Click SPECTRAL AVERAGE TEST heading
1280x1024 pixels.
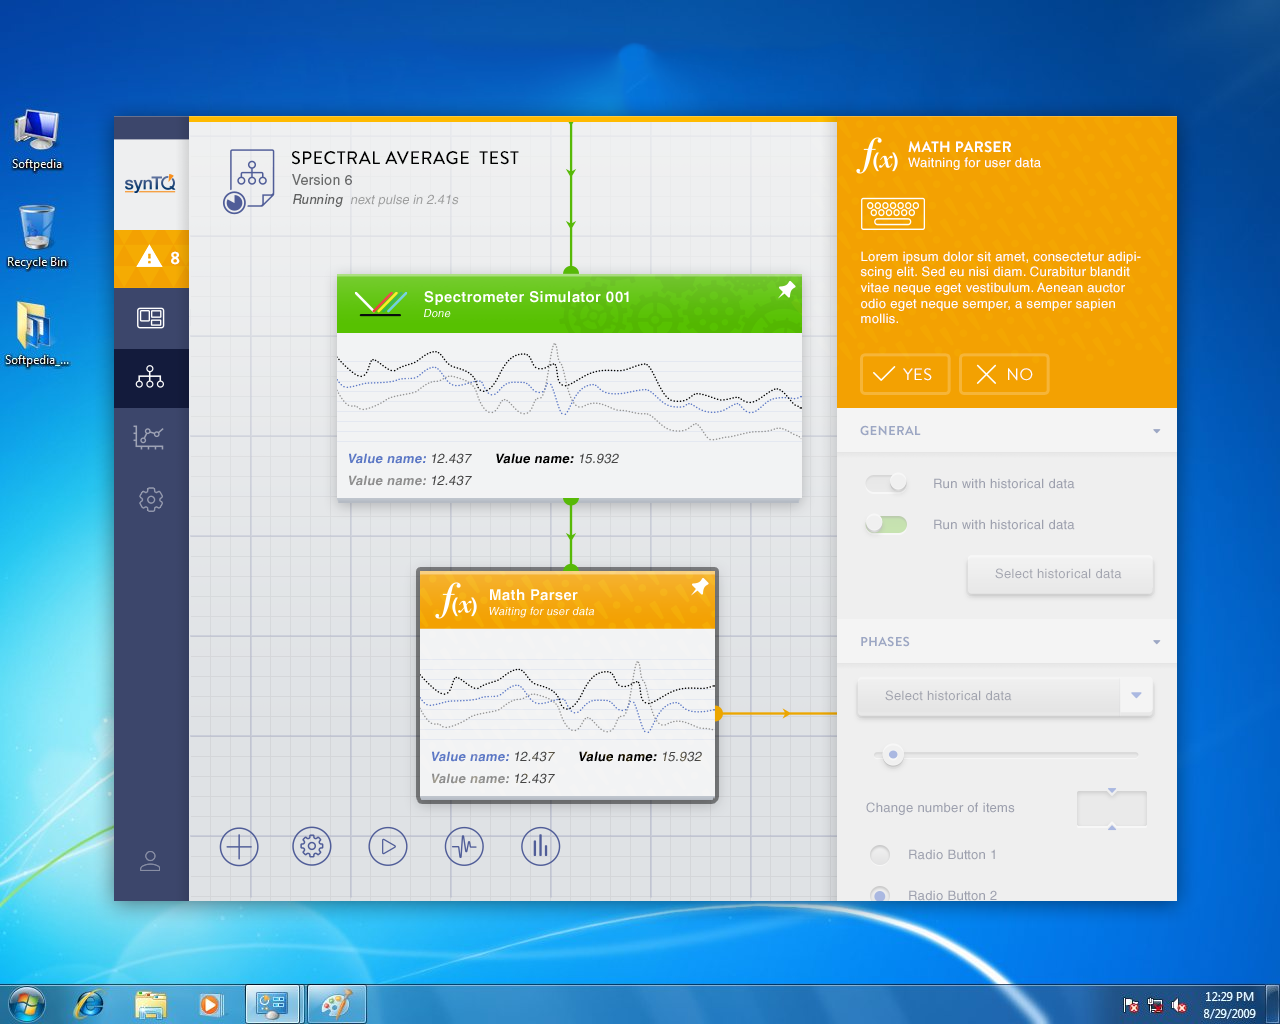pyautogui.click(x=405, y=158)
